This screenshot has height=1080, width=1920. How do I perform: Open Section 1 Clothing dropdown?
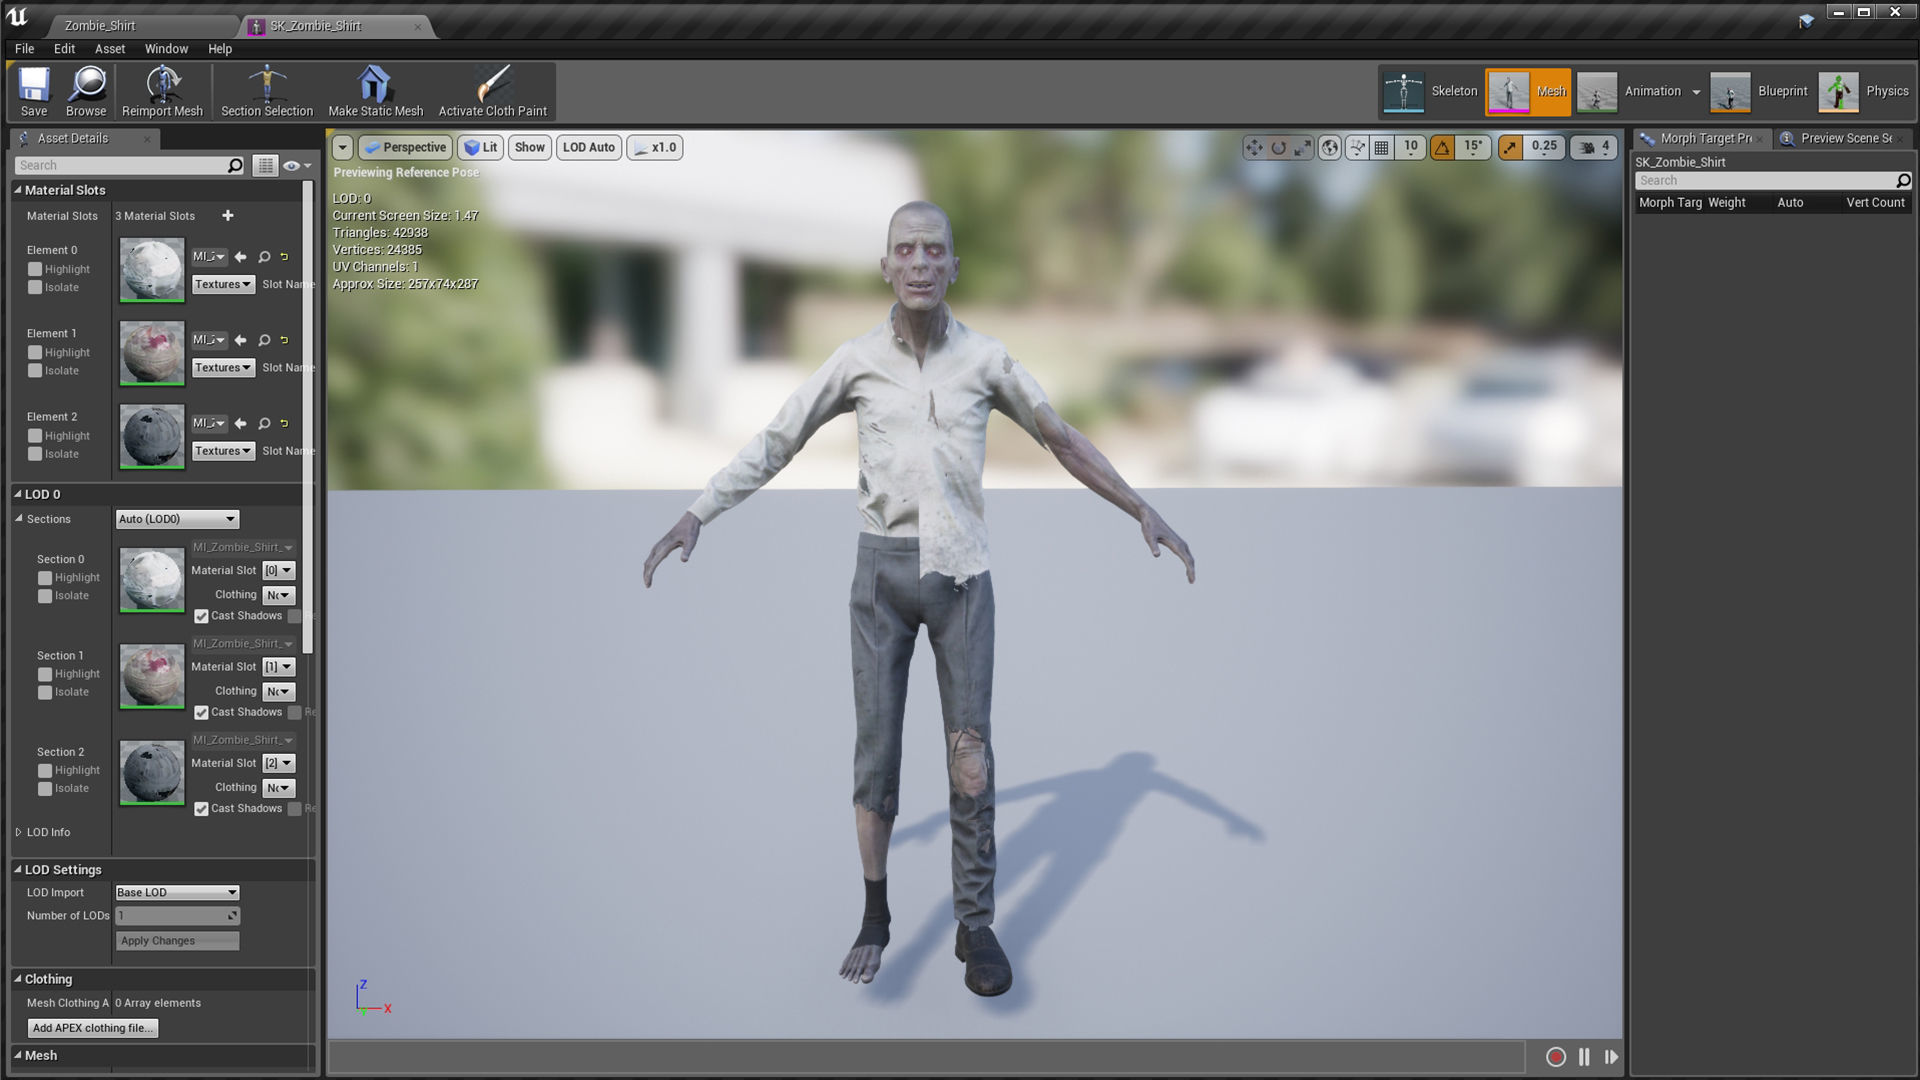[279, 692]
